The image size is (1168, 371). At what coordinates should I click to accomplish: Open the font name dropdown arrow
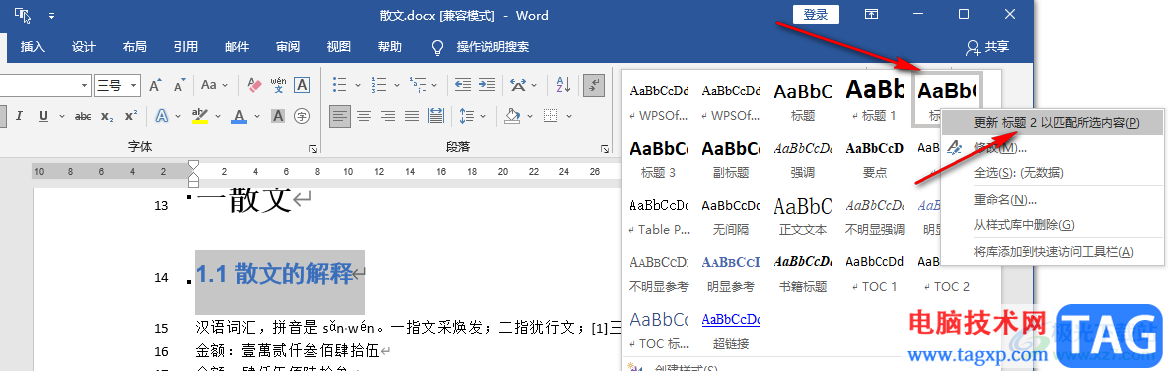point(84,85)
